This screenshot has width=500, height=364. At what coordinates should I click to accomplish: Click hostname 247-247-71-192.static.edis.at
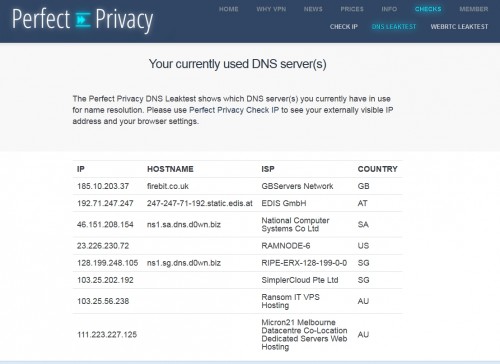[200, 203]
